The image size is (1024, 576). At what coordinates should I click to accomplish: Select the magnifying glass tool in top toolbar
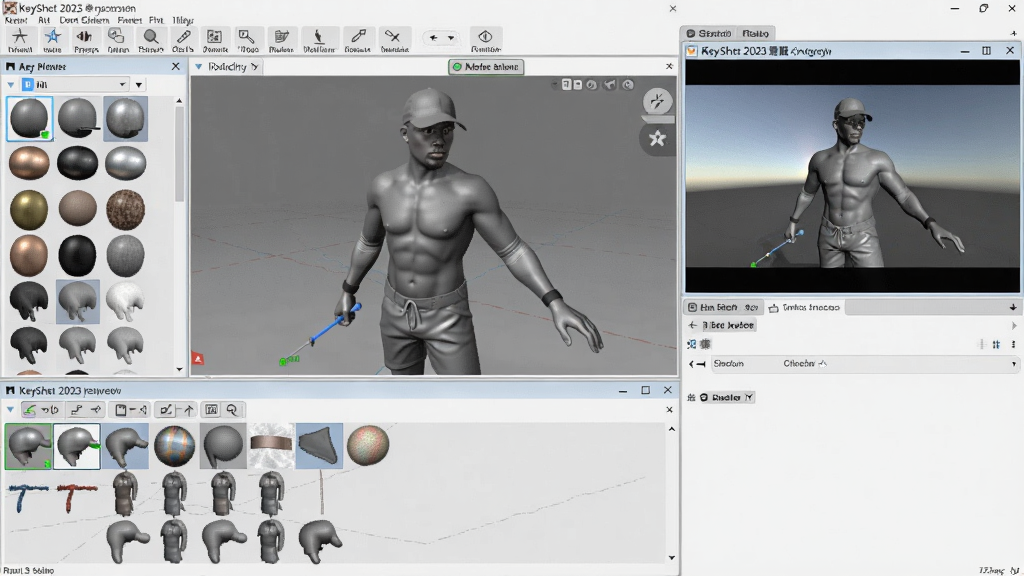click(x=151, y=40)
